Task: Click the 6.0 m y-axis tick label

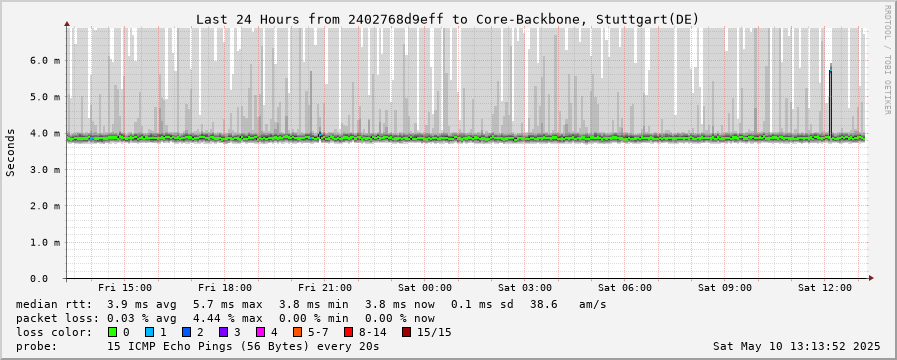Action: click(x=48, y=61)
